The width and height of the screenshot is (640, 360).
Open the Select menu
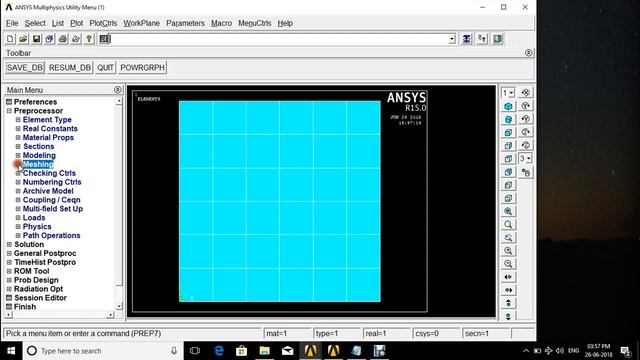click(x=35, y=23)
